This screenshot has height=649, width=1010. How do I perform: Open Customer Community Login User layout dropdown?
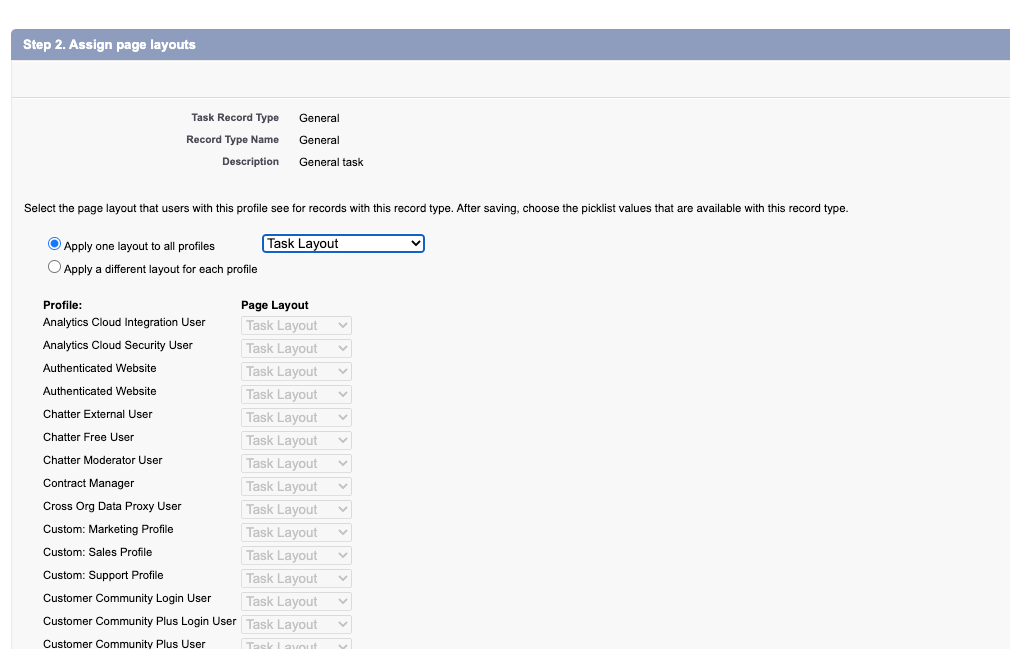(296, 602)
